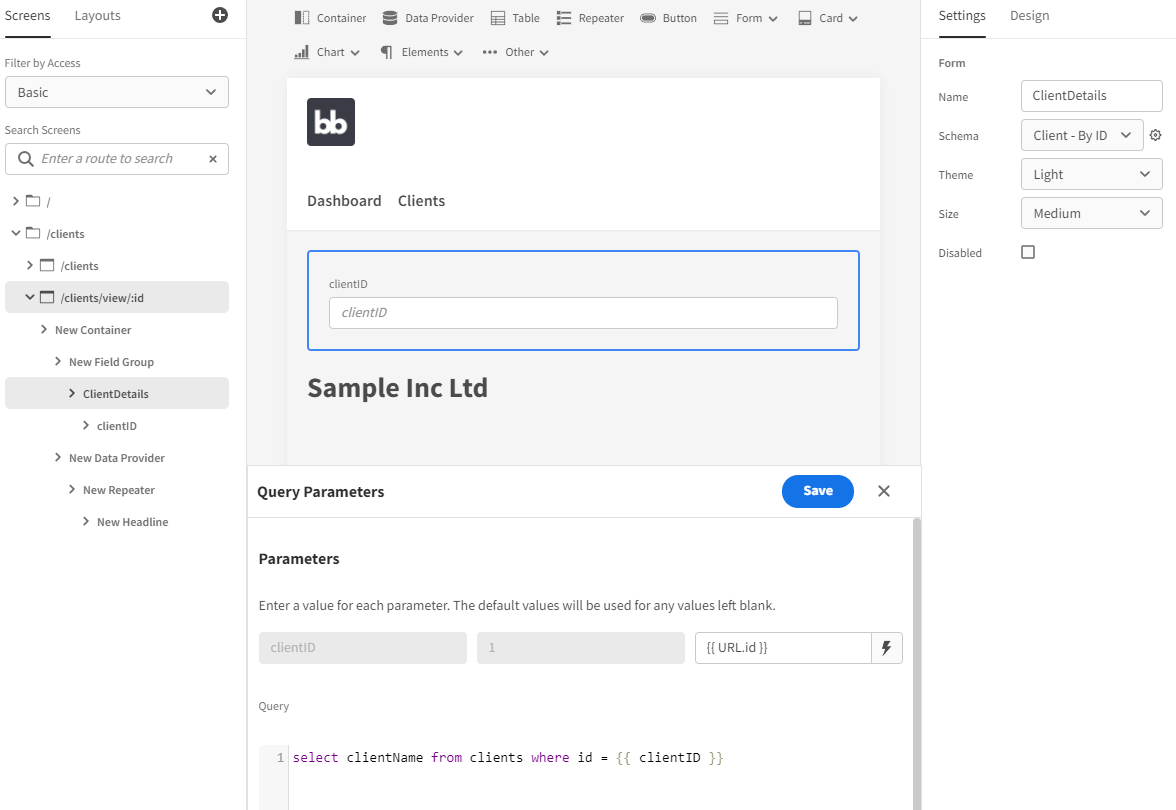Image resolution: width=1176 pixels, height=810 pixels.
Task: Select clientID field in tree
Action: [117, 425]
